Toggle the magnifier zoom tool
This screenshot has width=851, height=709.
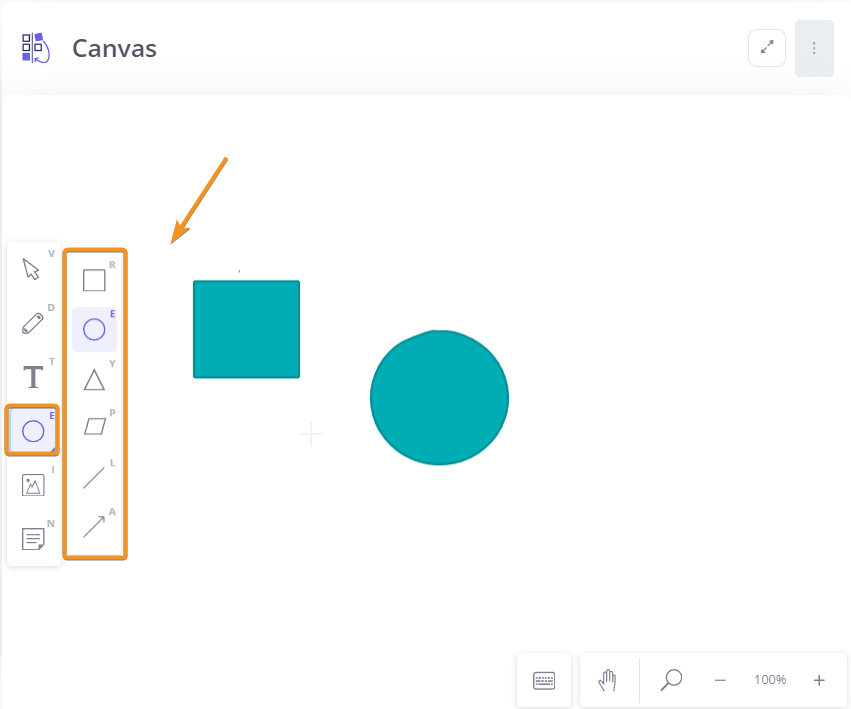coord(671,680)
